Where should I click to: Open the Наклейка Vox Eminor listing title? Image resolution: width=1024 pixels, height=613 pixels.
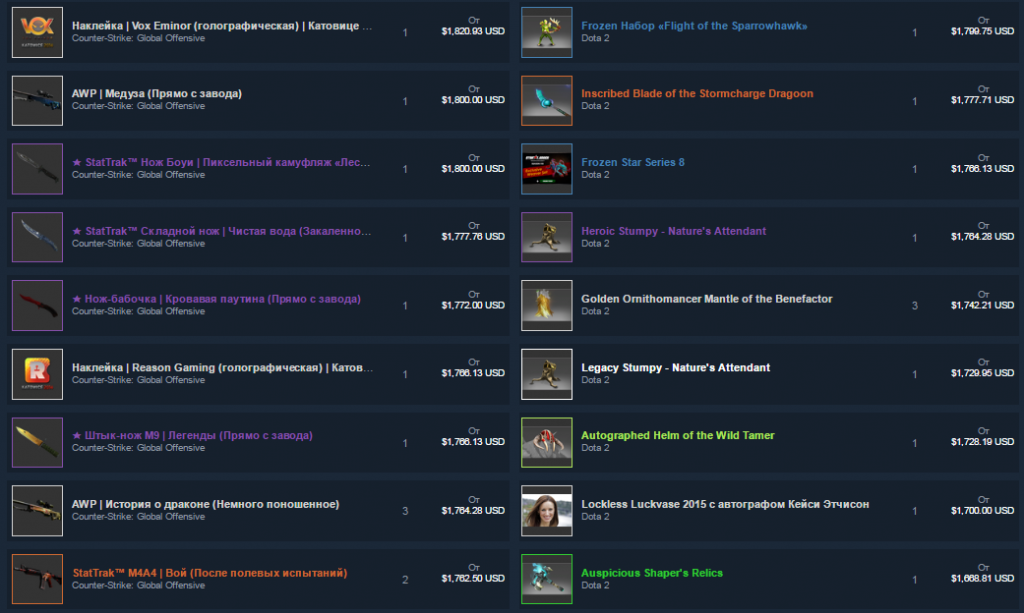click(222, 25)
